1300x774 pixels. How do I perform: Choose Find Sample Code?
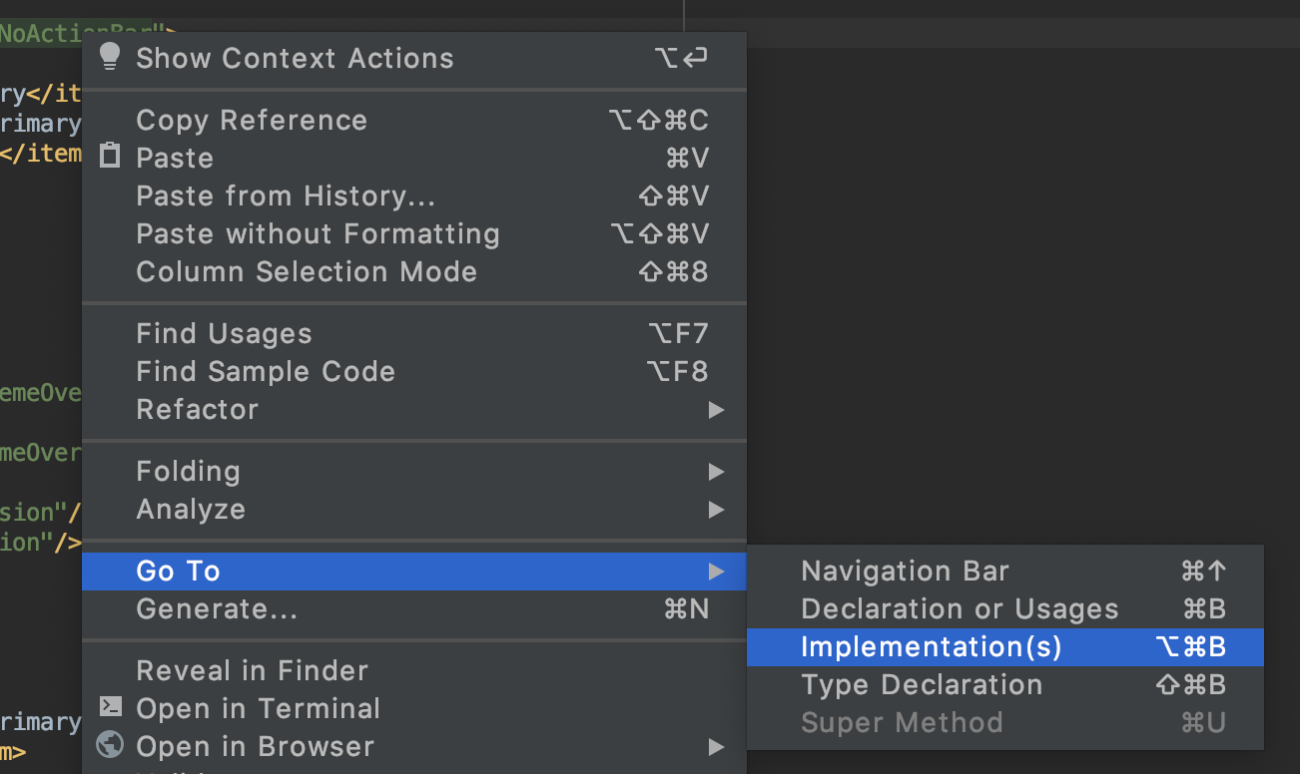[x=265, y=372]
